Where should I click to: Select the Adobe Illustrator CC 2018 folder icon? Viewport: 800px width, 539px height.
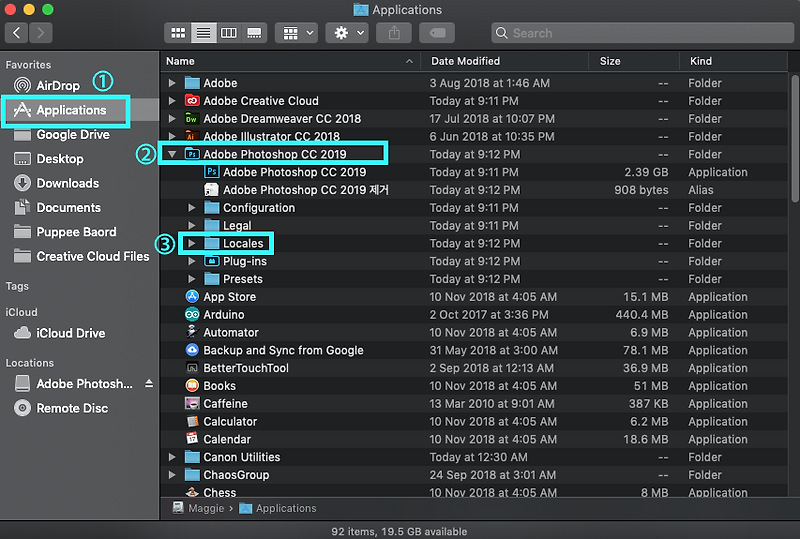point(191,137)
